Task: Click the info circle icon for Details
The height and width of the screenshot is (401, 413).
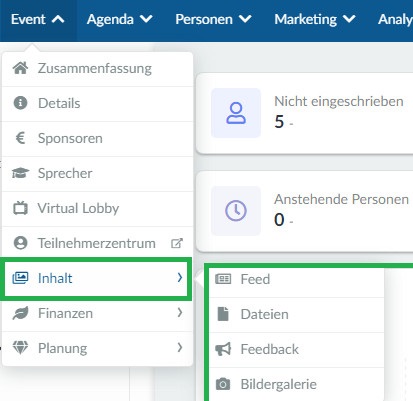Action: (x=20, y=103)
